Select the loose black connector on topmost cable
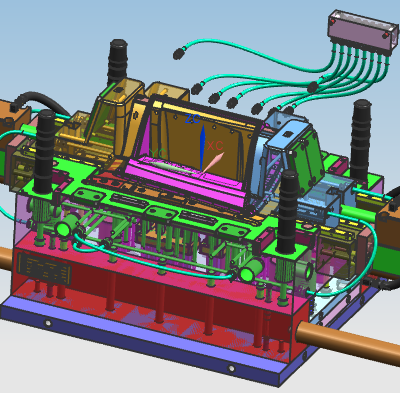Image resolution: width=400 pixels, height=393 pixels. pyautogui.click(x=179, y=53)
